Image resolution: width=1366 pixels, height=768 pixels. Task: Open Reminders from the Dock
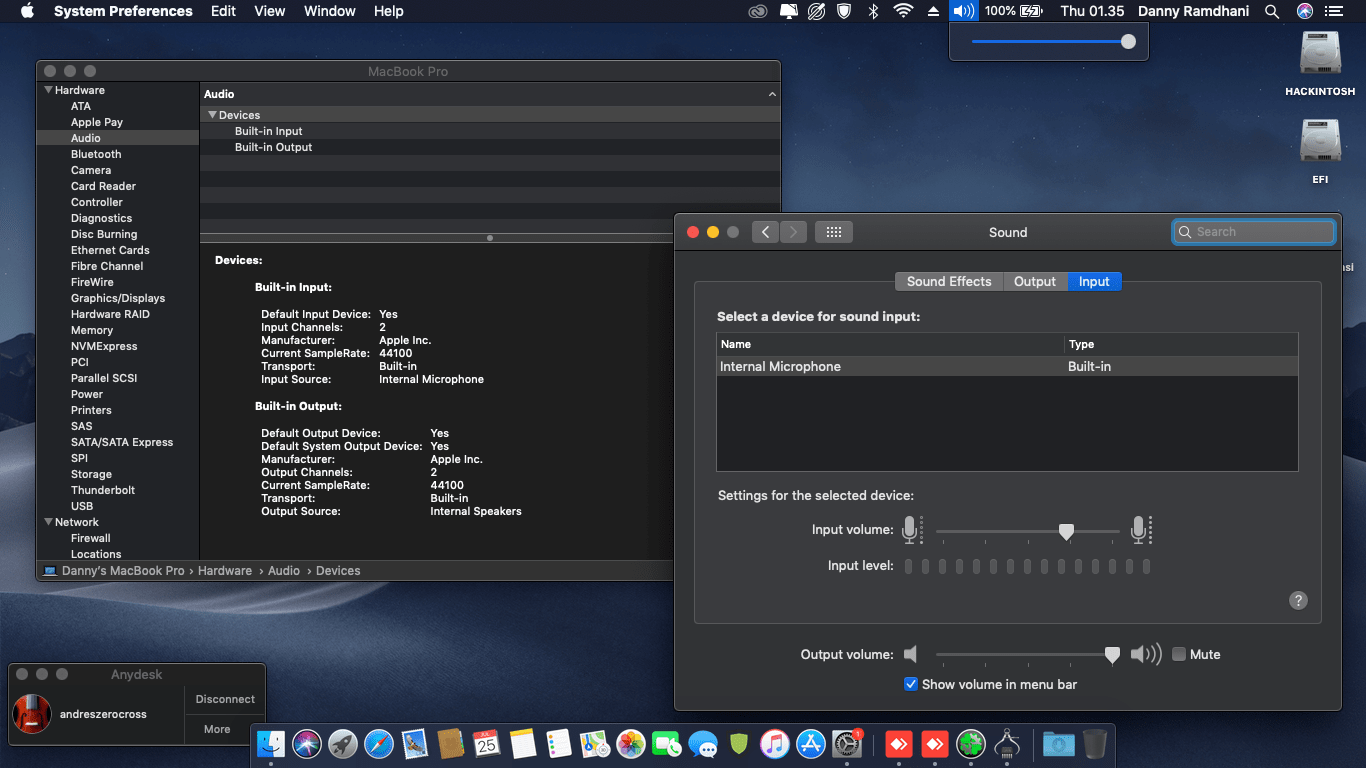(559, 744)
